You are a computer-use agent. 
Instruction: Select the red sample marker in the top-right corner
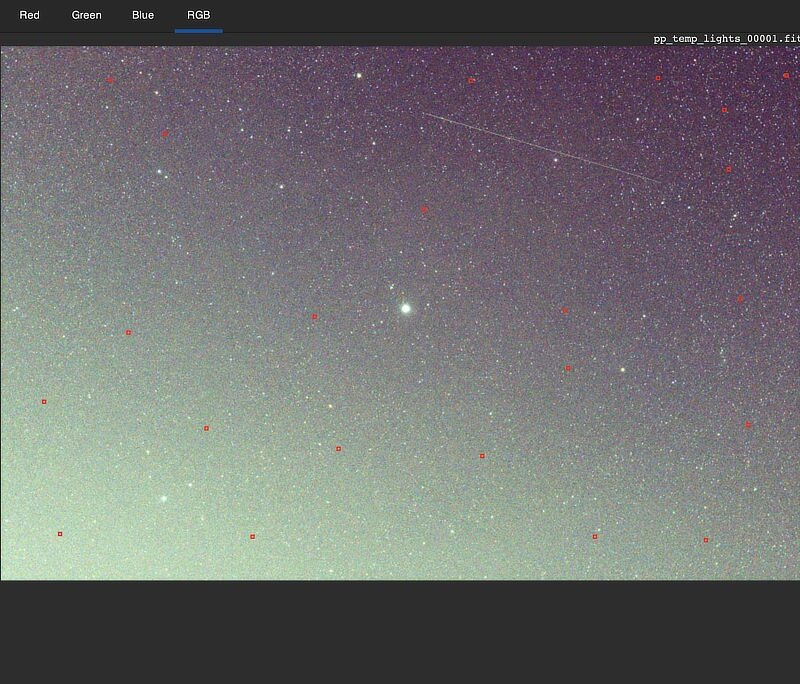pyautogui.click(x=786, y=75)
